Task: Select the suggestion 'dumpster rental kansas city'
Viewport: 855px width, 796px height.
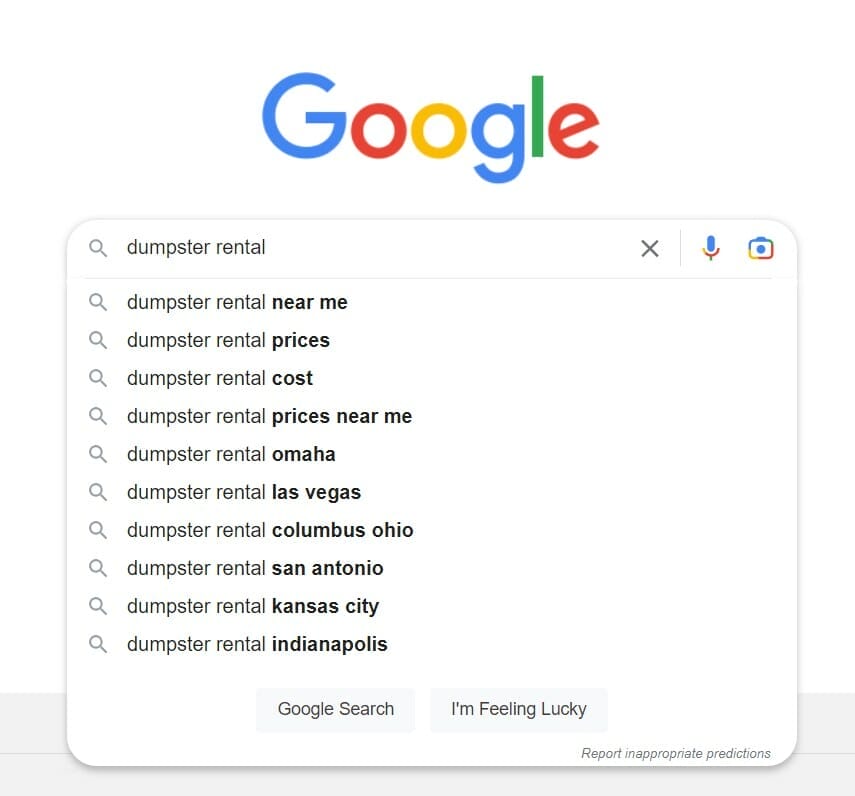Action: 252,605
